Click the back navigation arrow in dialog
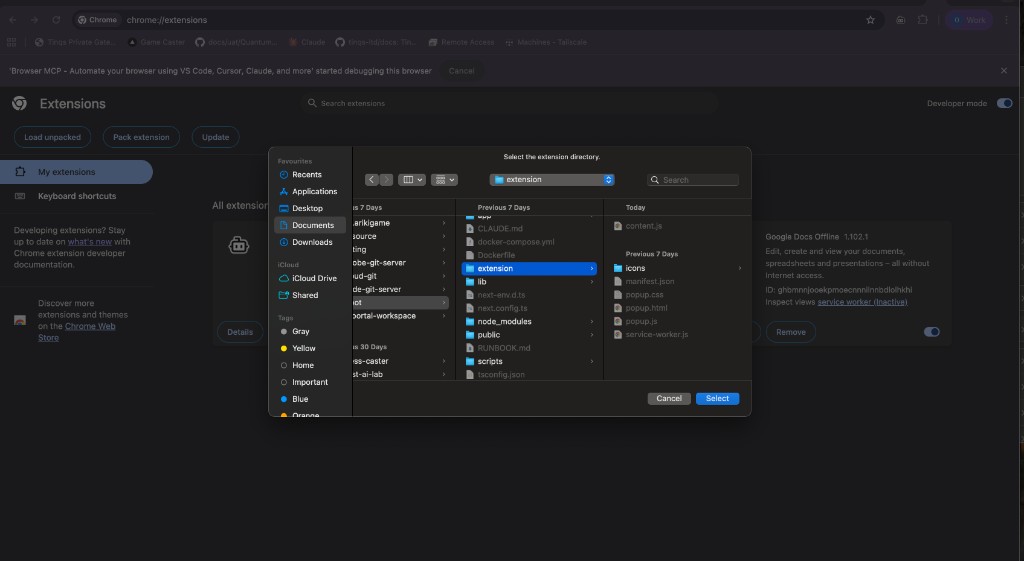 point(372,180)
